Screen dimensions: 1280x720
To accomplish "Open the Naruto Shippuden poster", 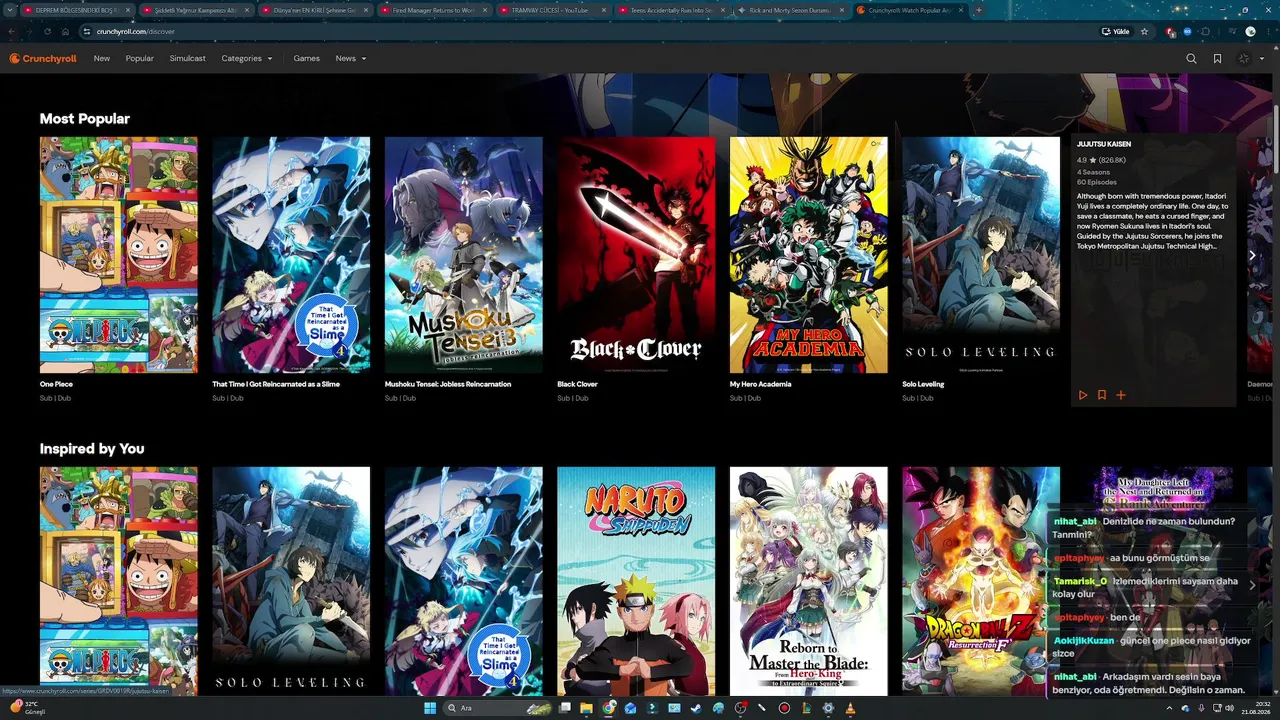I will pyautogui.click(x=636, y=581).
